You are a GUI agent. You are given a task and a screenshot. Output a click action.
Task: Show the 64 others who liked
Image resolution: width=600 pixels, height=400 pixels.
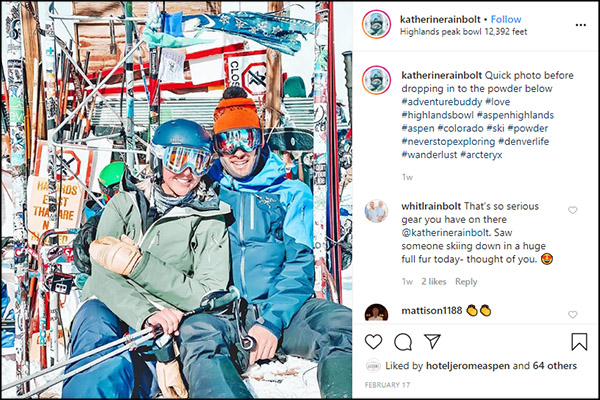[x=554, y=366]
